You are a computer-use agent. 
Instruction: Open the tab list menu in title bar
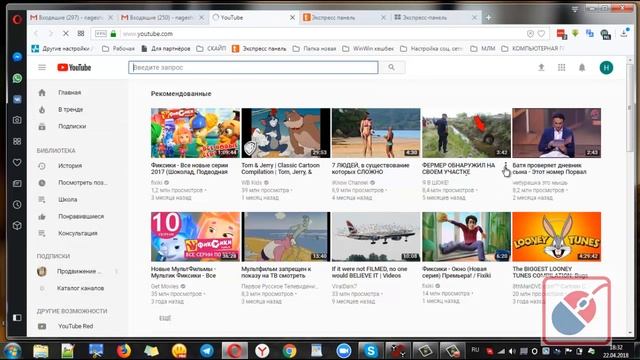point(575,9)
